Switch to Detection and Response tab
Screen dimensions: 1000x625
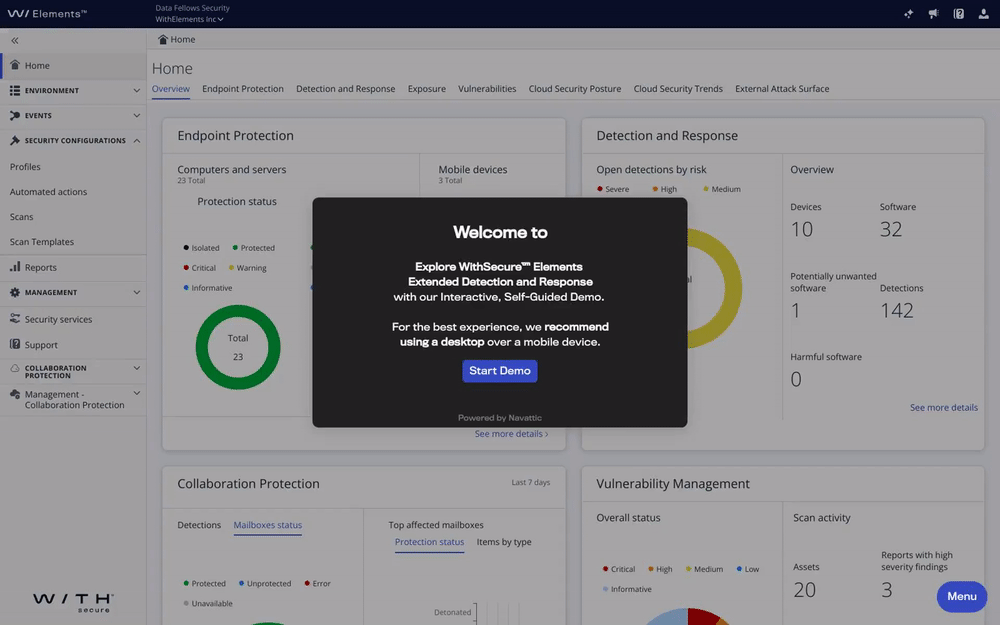click(346, 89)
